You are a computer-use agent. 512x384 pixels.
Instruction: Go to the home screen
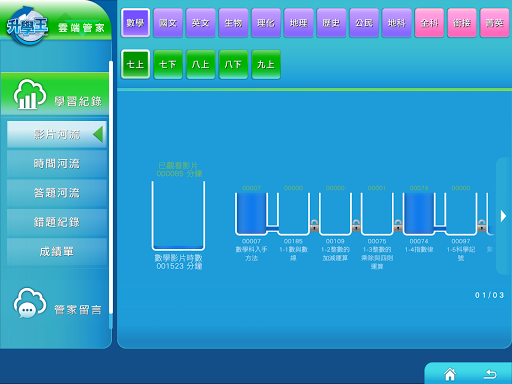[450, 374]
